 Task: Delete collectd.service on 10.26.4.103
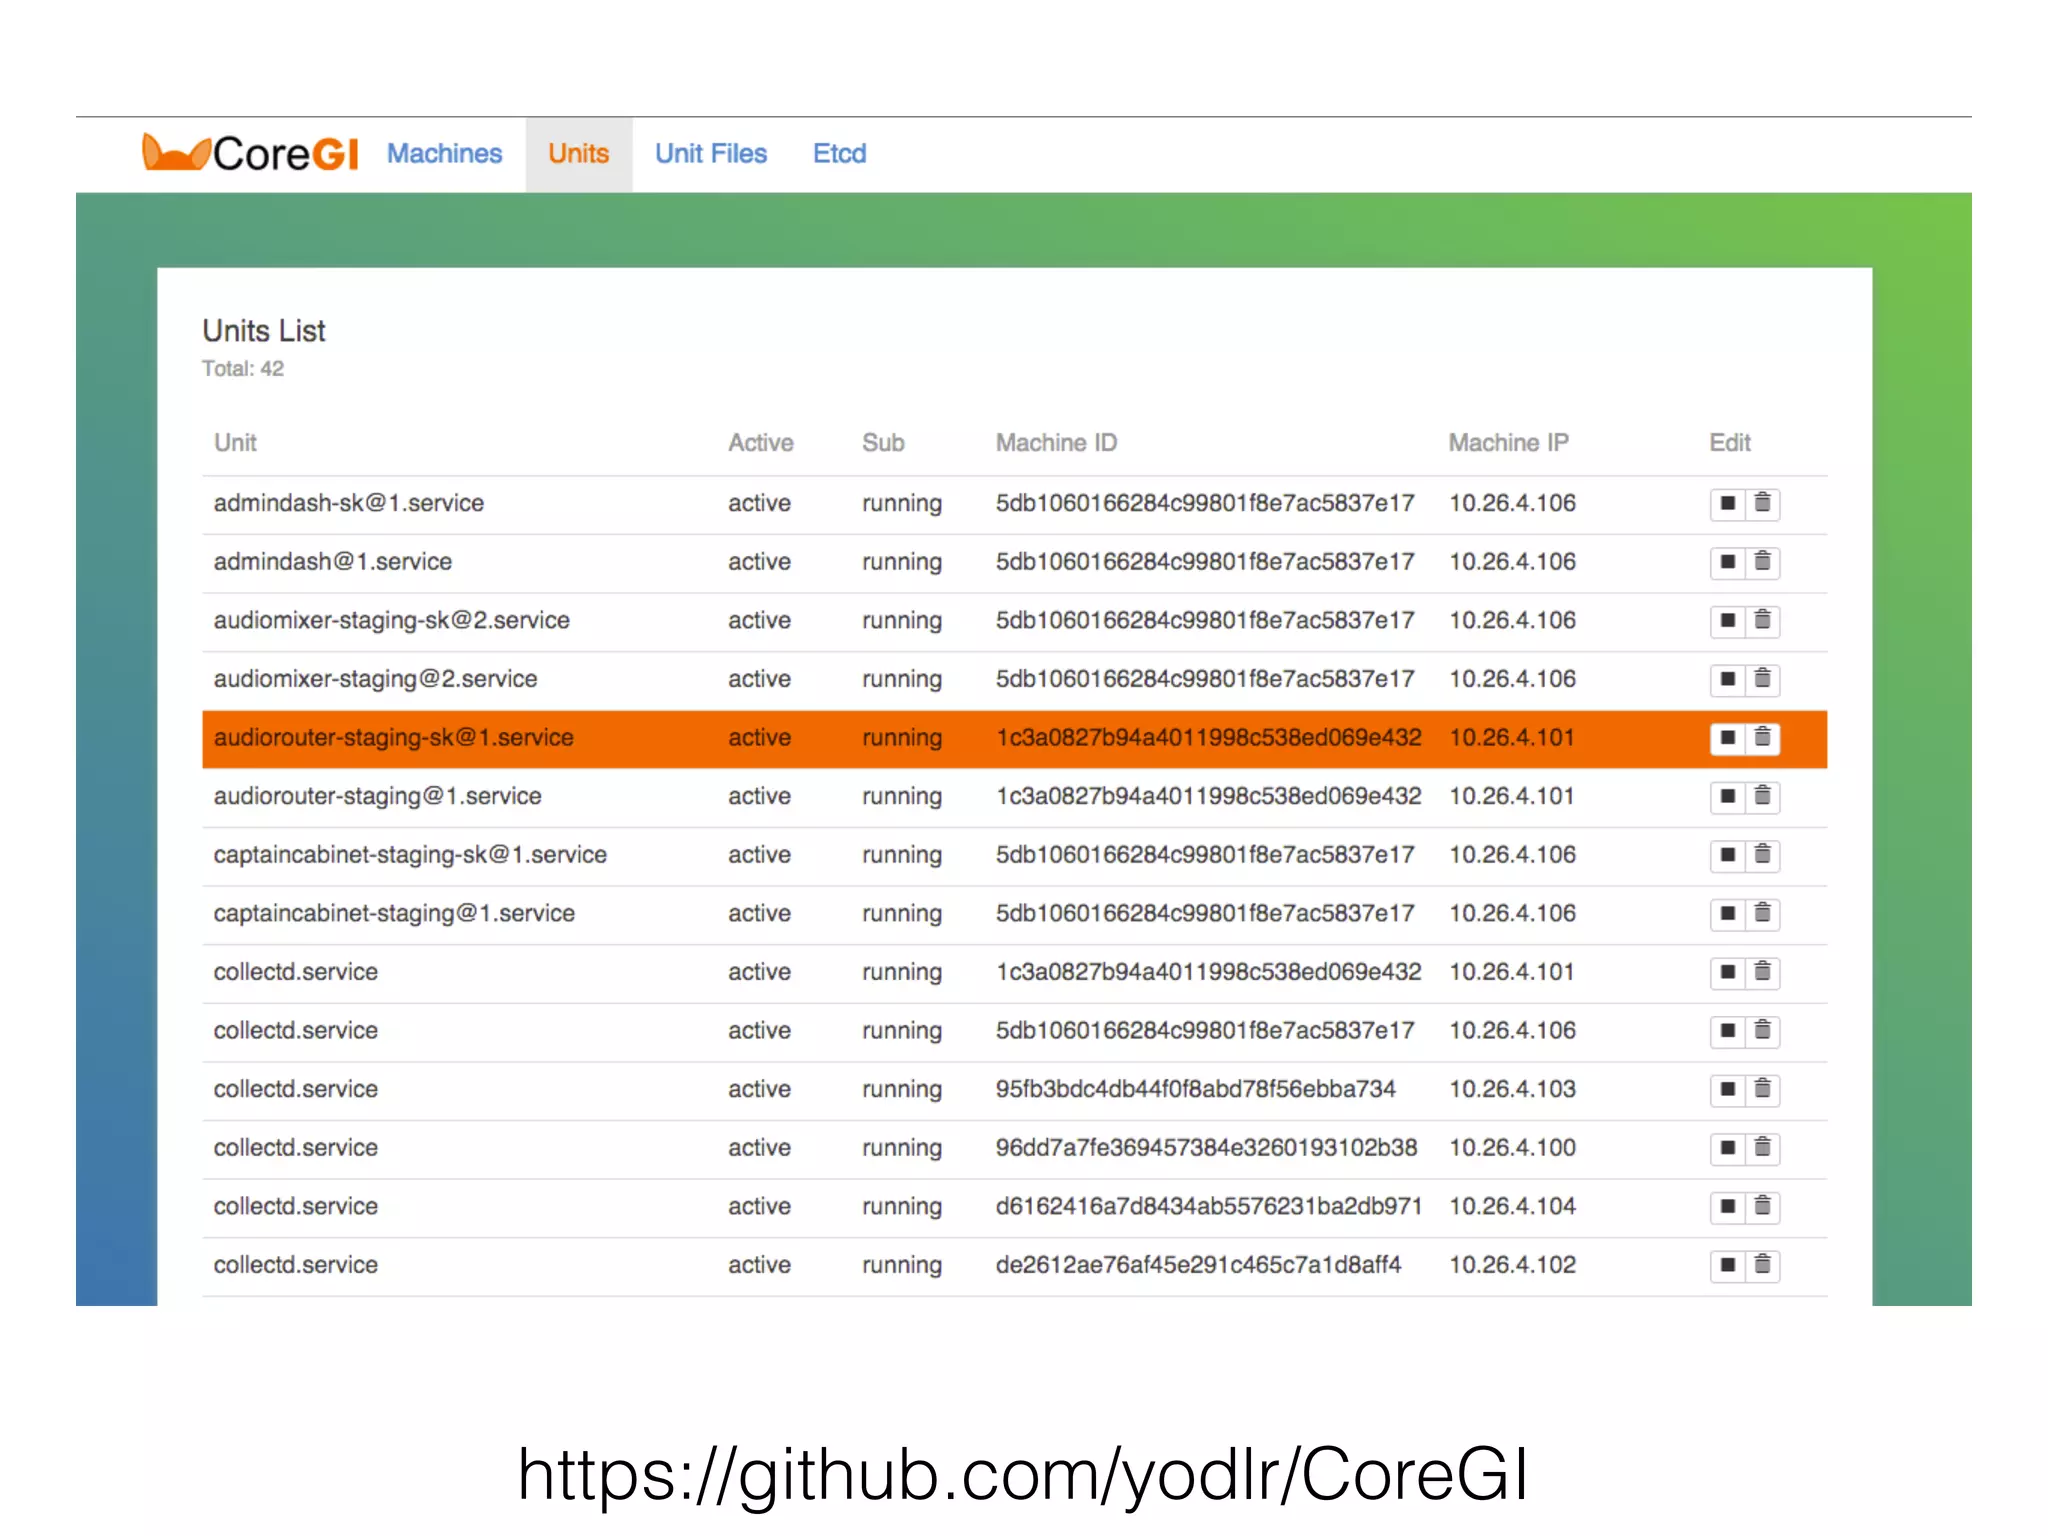point(1762,1089)
